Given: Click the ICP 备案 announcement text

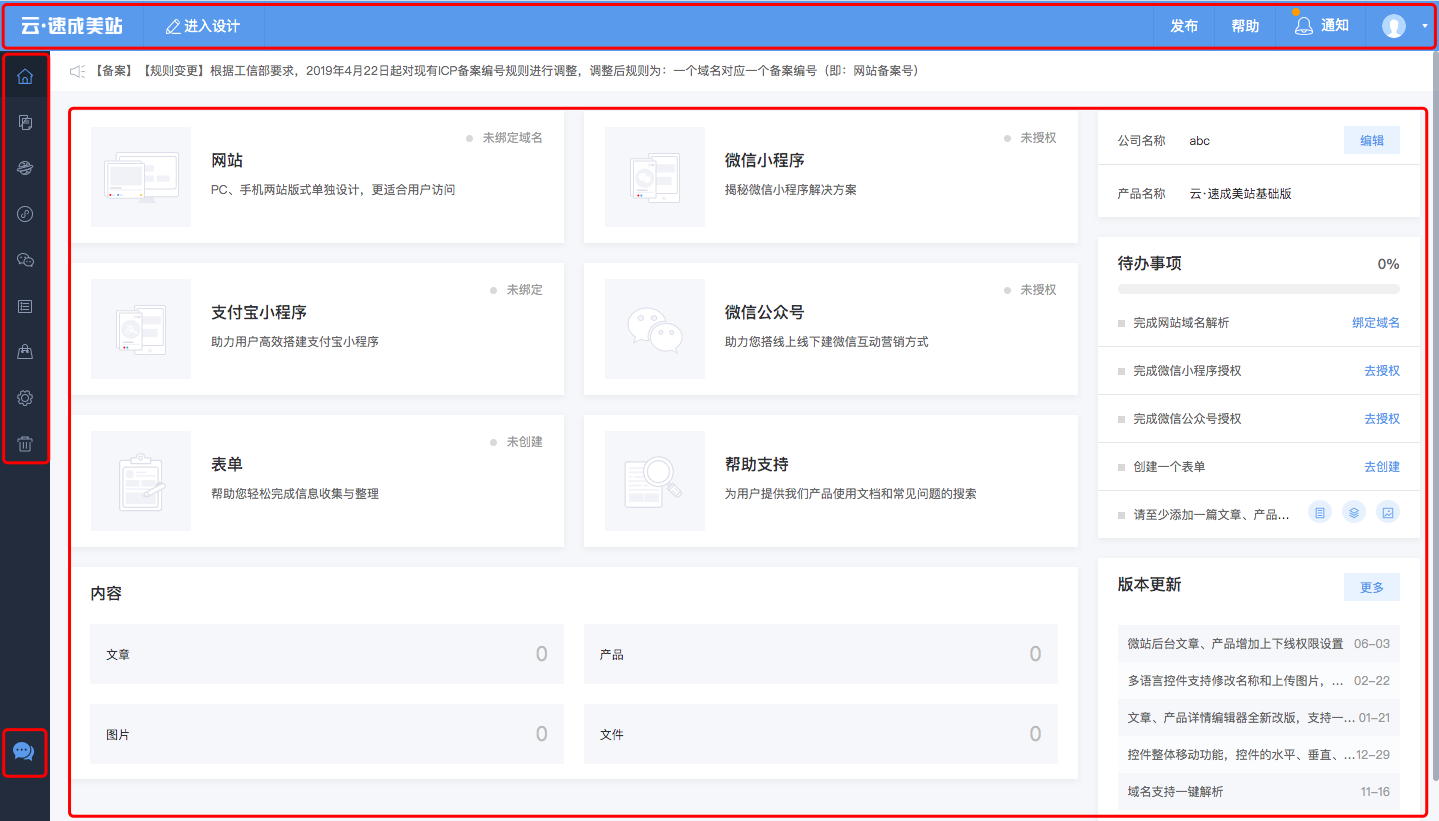Looking at the screenshot, I should tap(508, 71).
